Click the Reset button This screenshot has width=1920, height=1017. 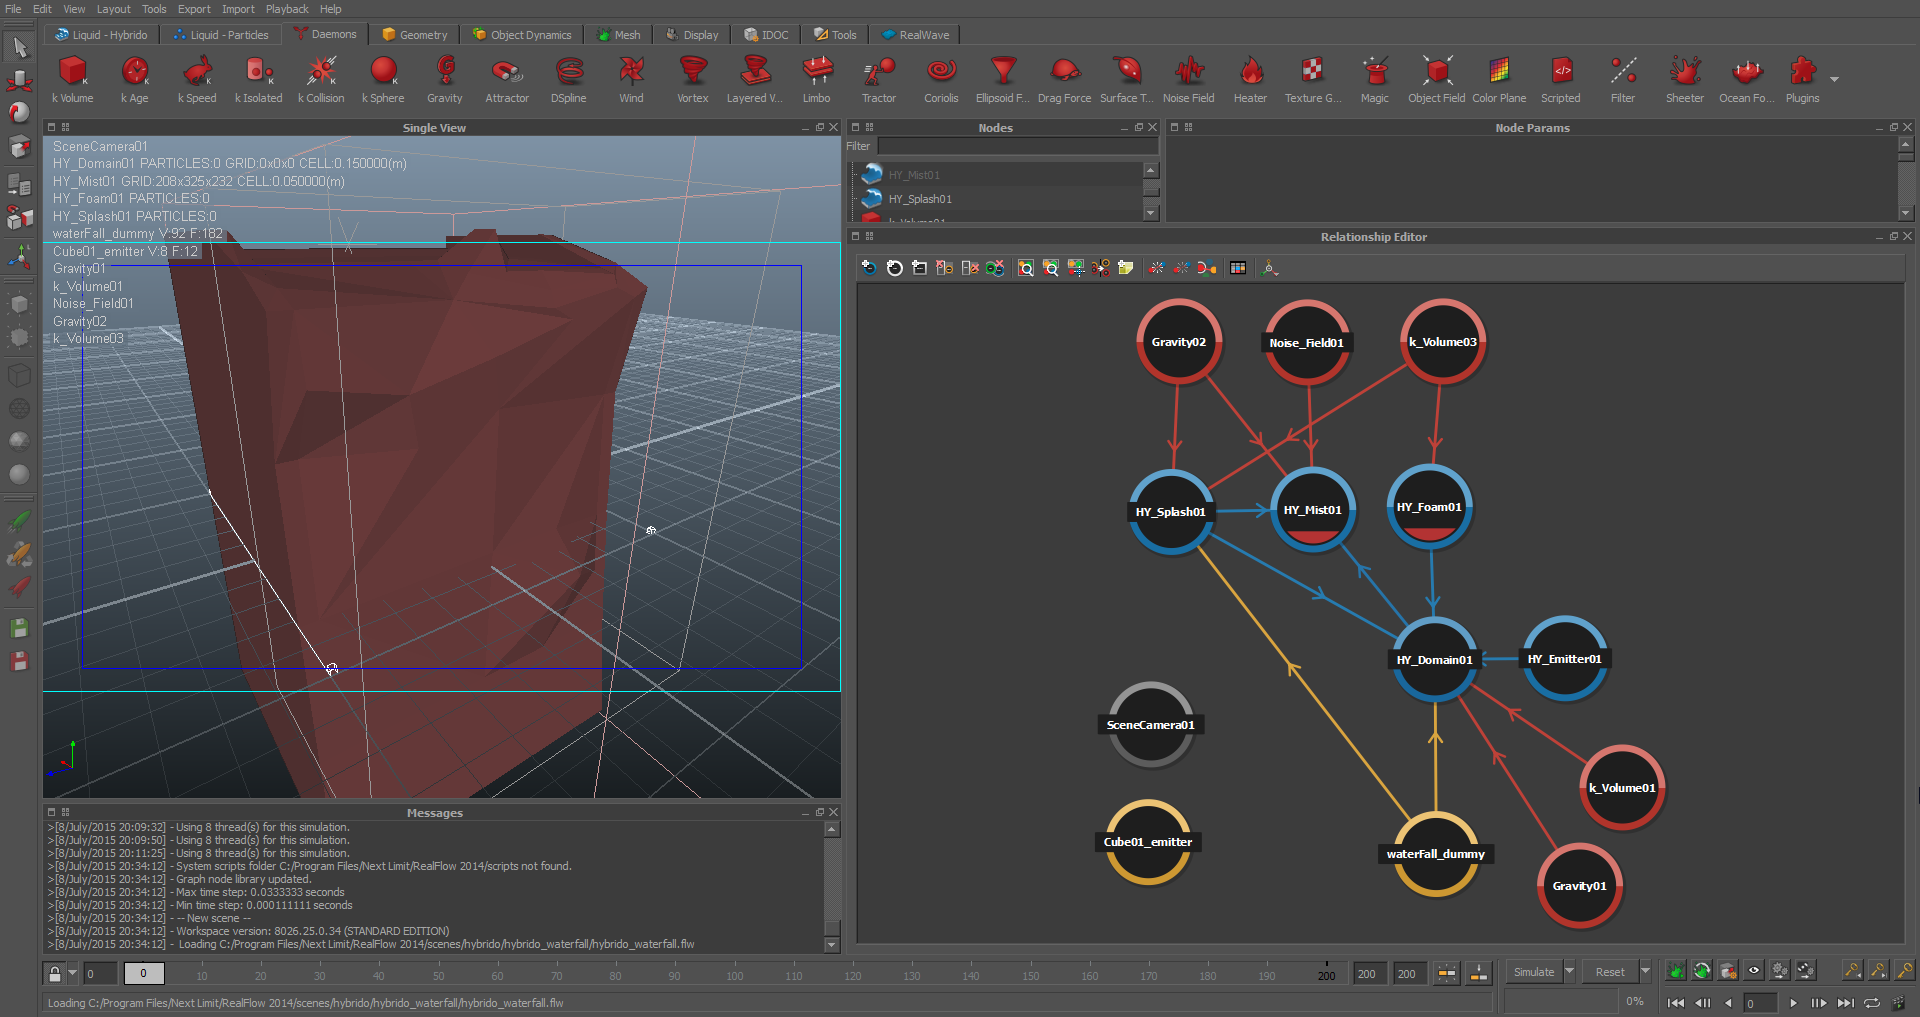pyautogui.click(x=1609, y=972)
